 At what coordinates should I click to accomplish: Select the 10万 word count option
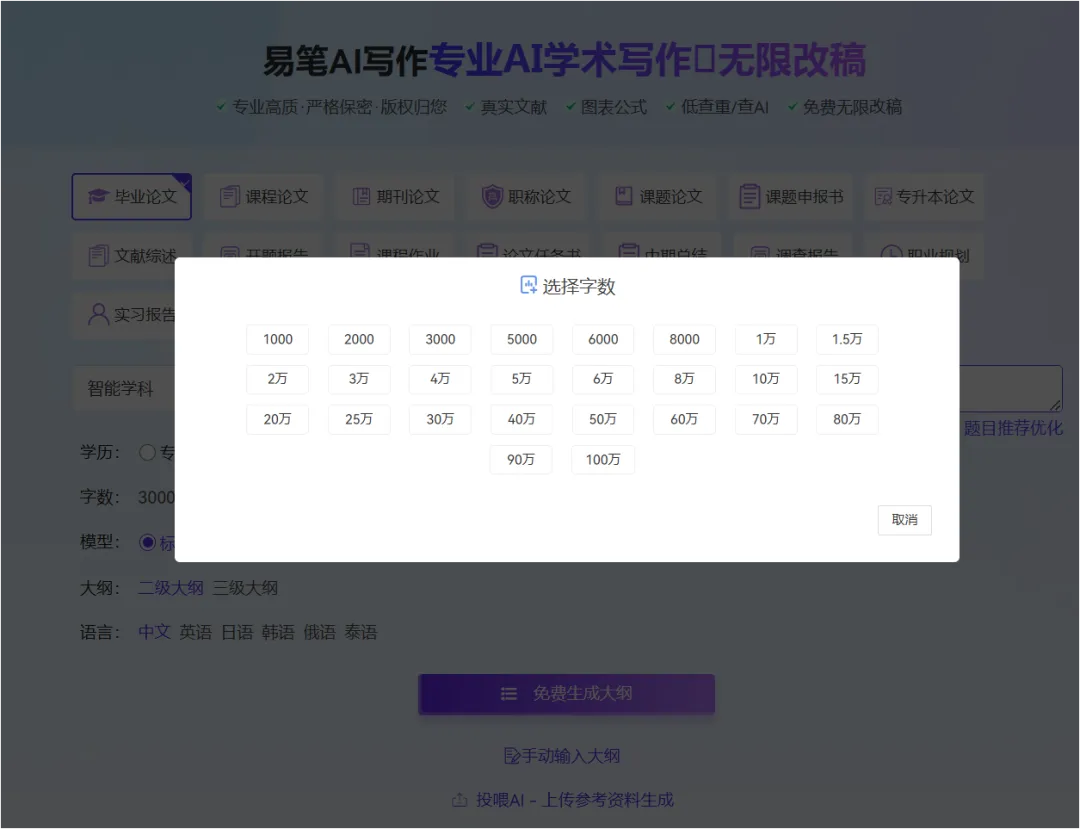click(766, 379)
